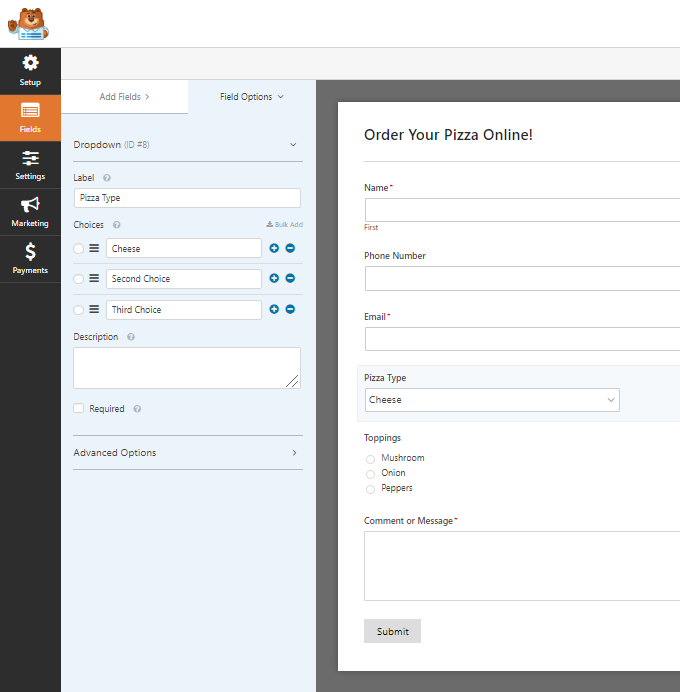Collapse the Dropdown field header section
The height and width of the screenshot is (692, 680).
point(293,145)
